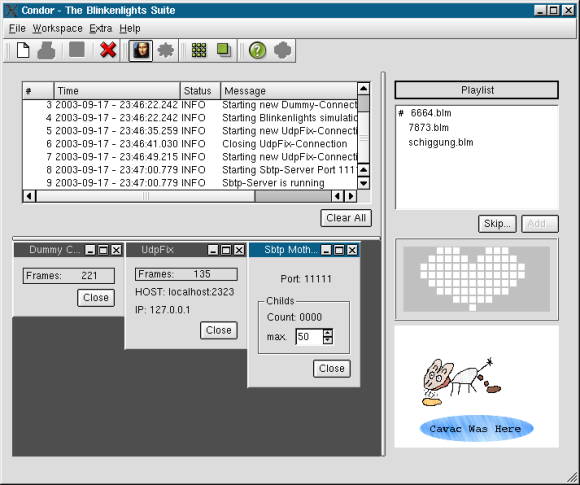Screen dimensions: 580x485
Task: Minimize the Condor main window
Action: 540,10
